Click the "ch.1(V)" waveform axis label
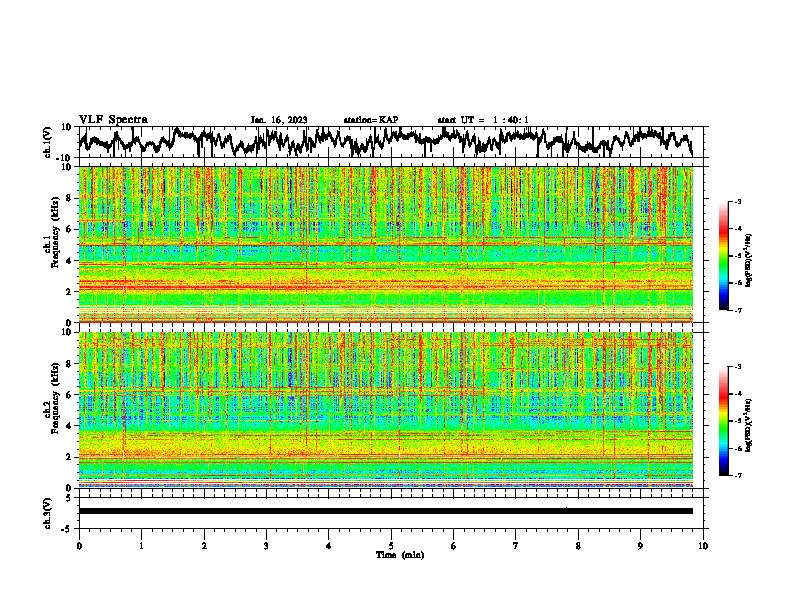 pos(48,142)
